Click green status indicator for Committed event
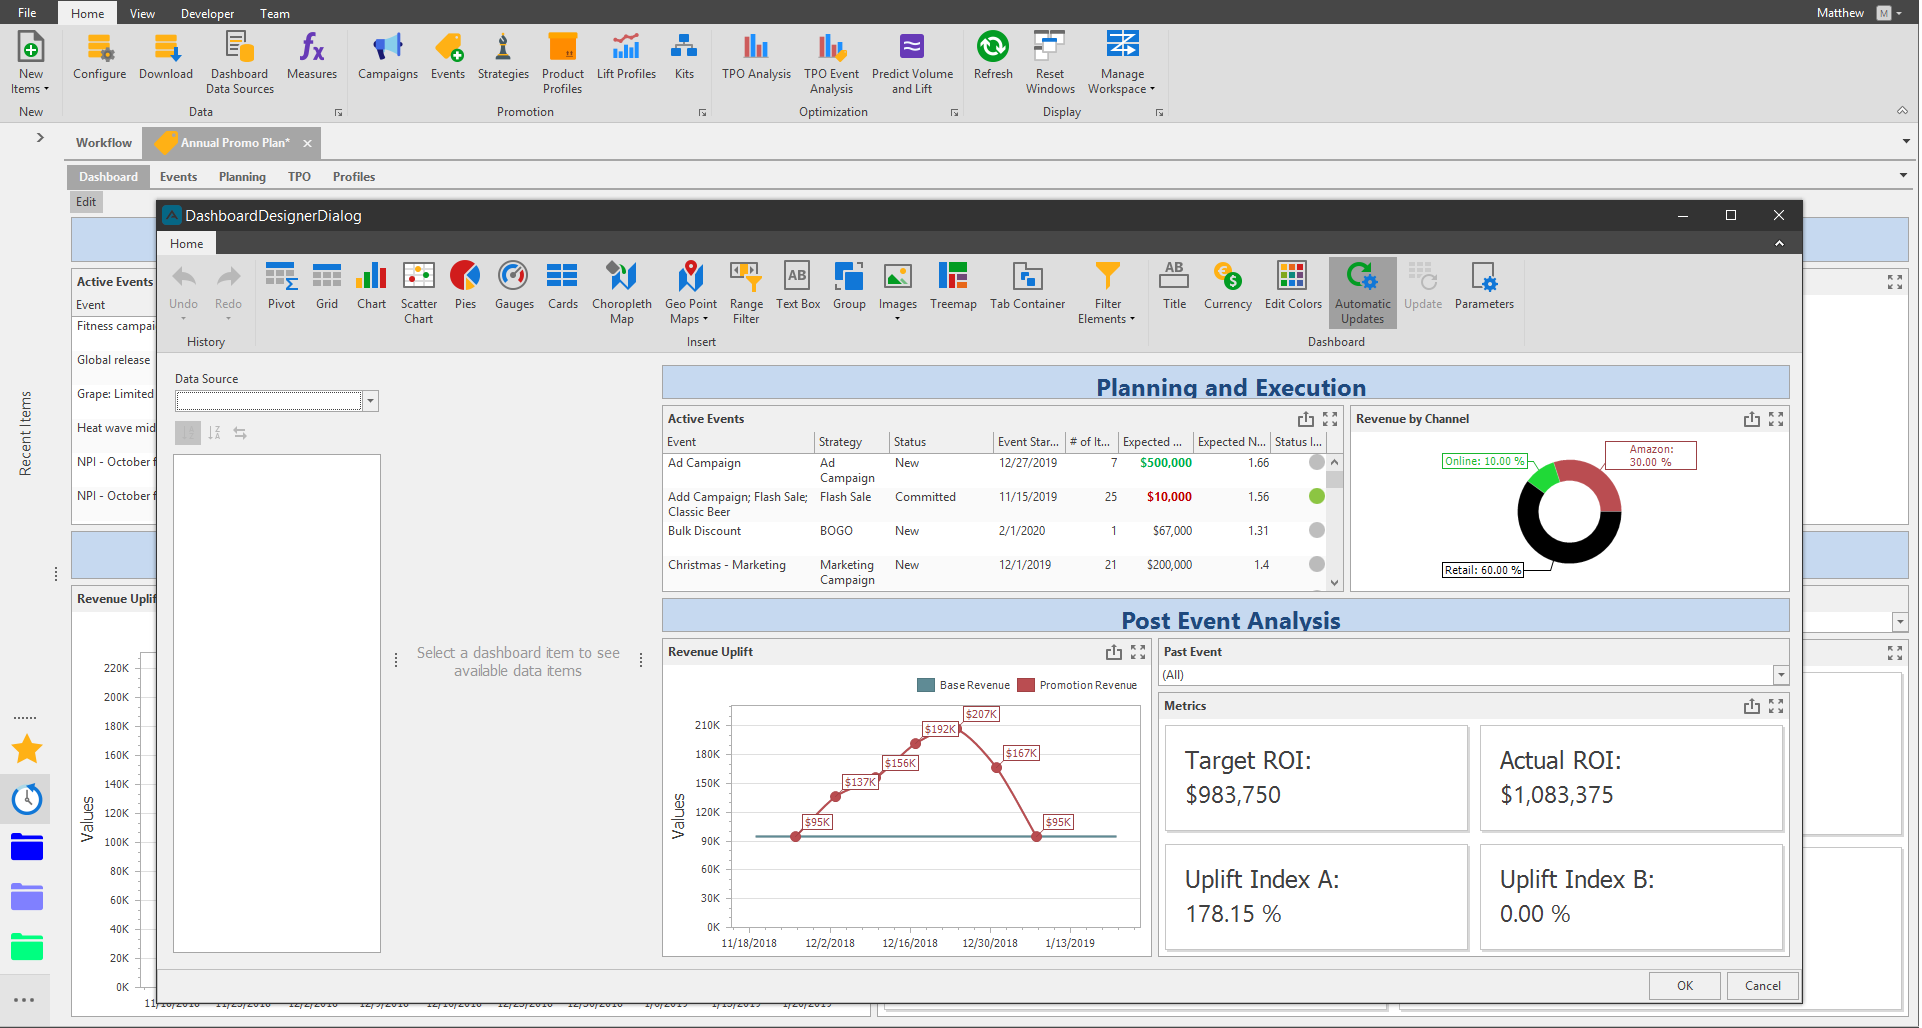Screen dimensions: 1922x1028 1317,496
